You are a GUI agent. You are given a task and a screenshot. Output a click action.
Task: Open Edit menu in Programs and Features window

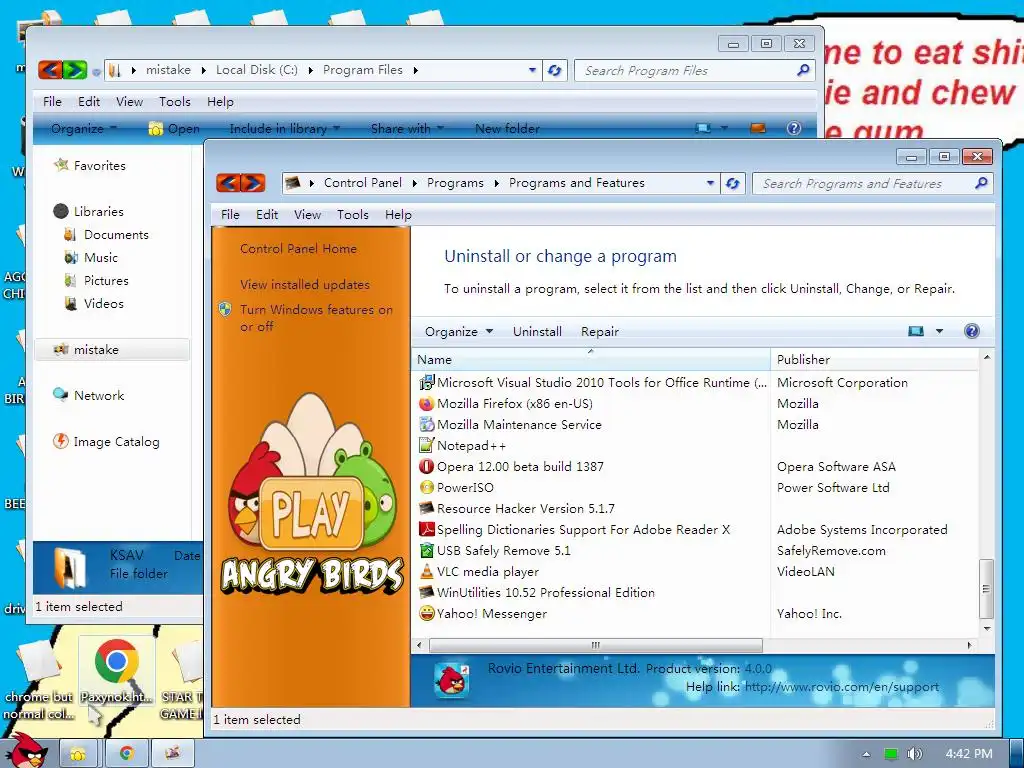point(266,215)
